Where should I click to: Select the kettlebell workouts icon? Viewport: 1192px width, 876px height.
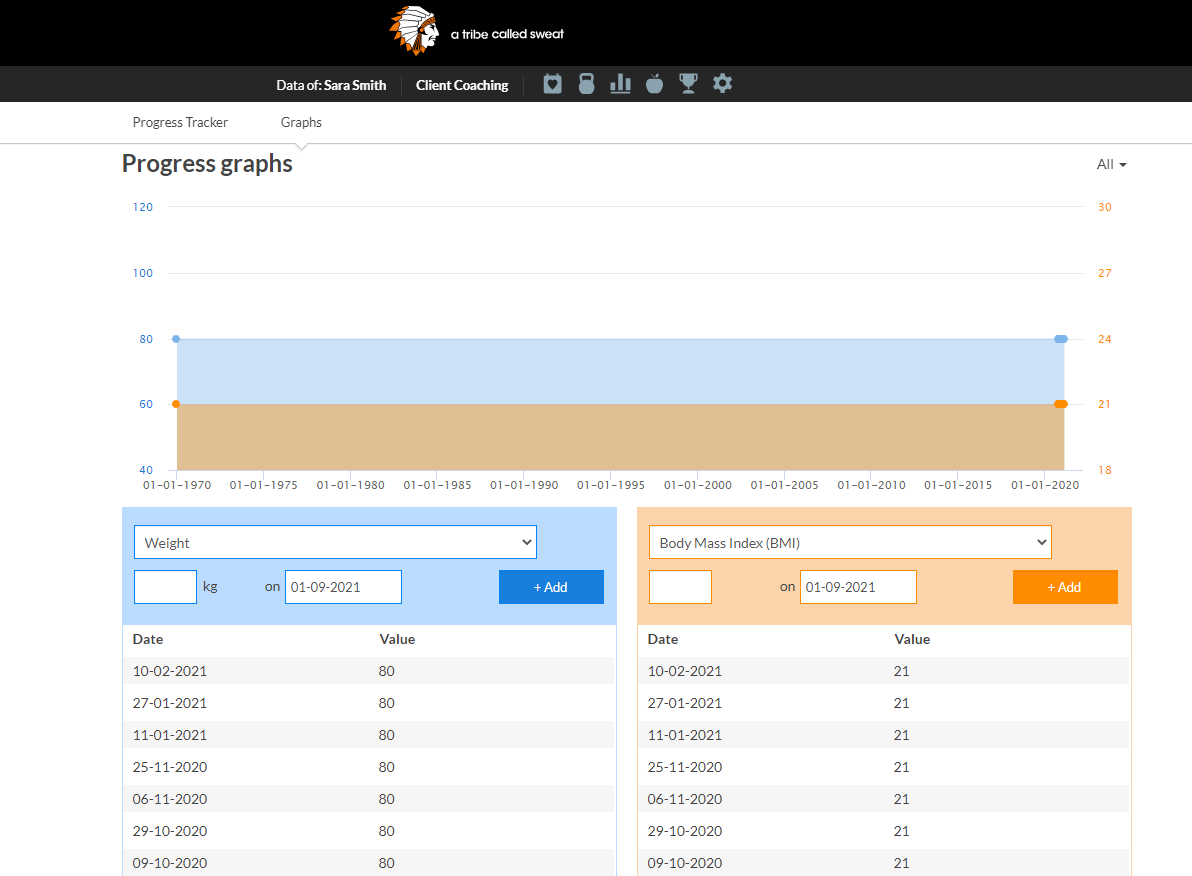pos(586,84)
